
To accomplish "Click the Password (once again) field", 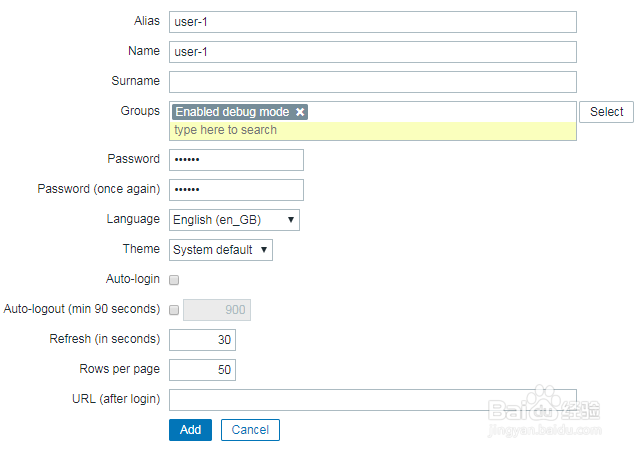I will click(236, 190).
